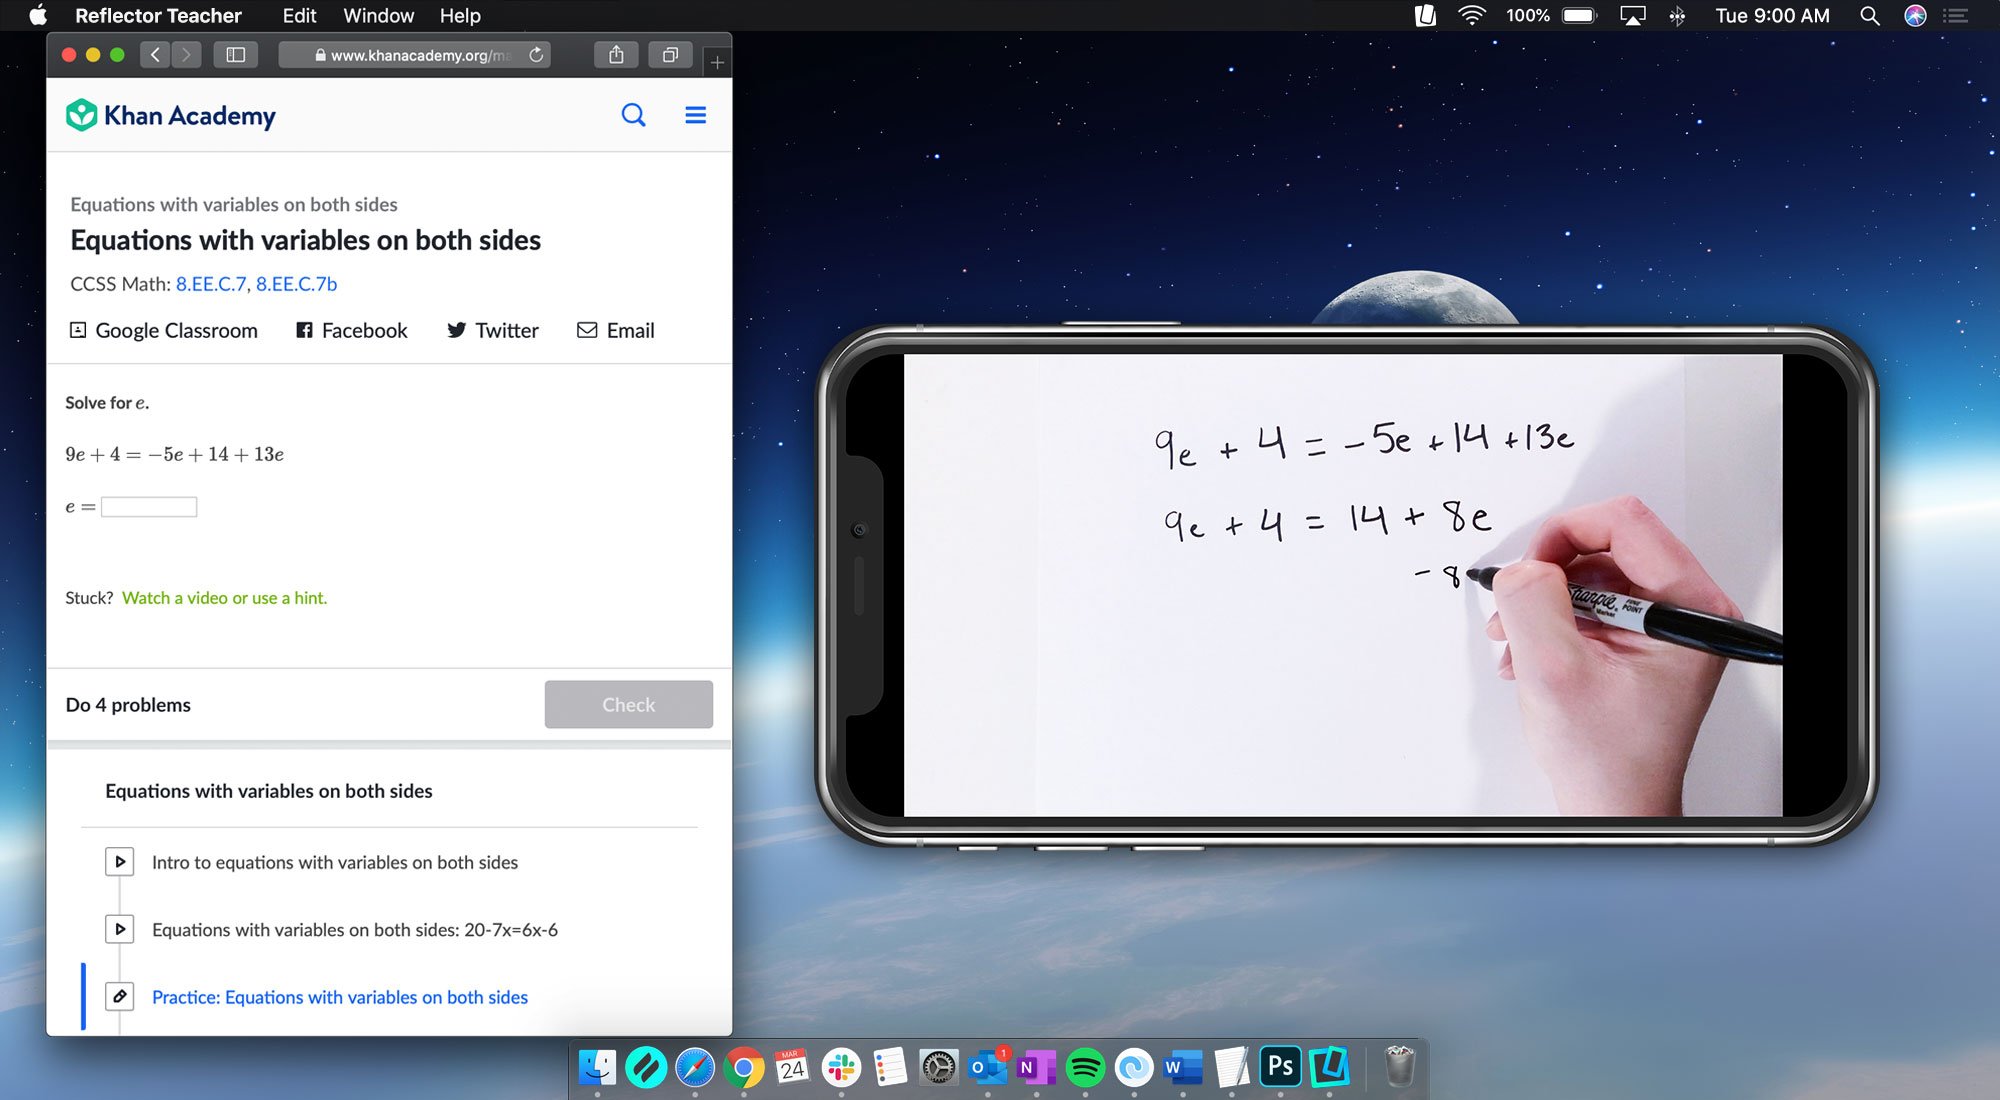Image resolution: width=2000 pixels, height=1100 pixels.
Task: Launch Google Chrome from the dock
Action: click(x=744, y=1068)
